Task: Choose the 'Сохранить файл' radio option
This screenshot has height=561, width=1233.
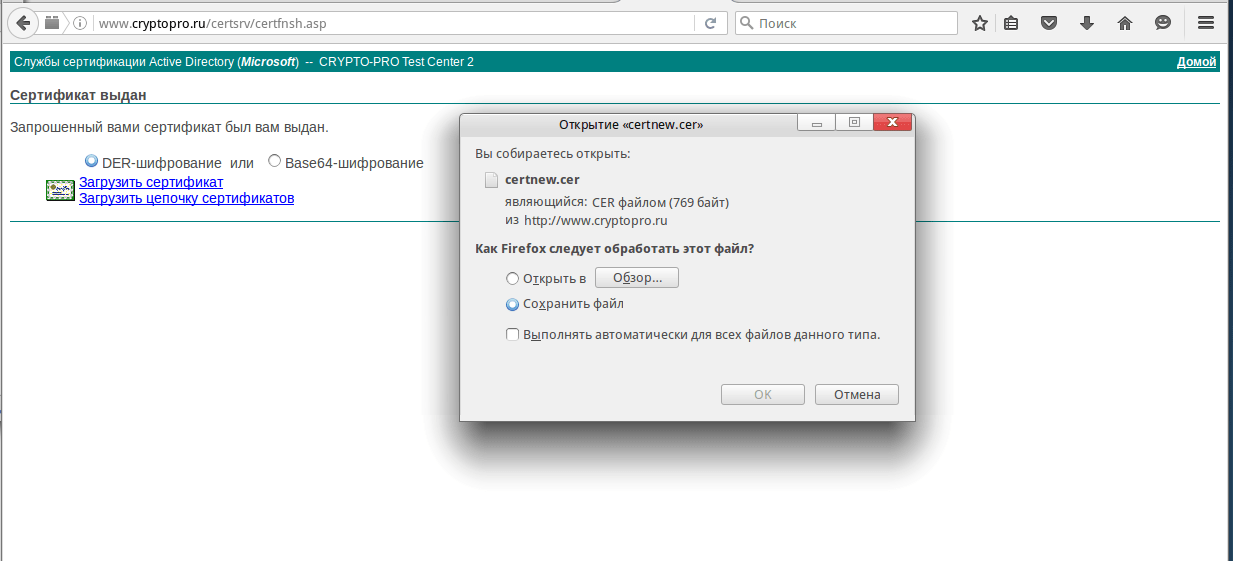Action: (x=513, y=304)
